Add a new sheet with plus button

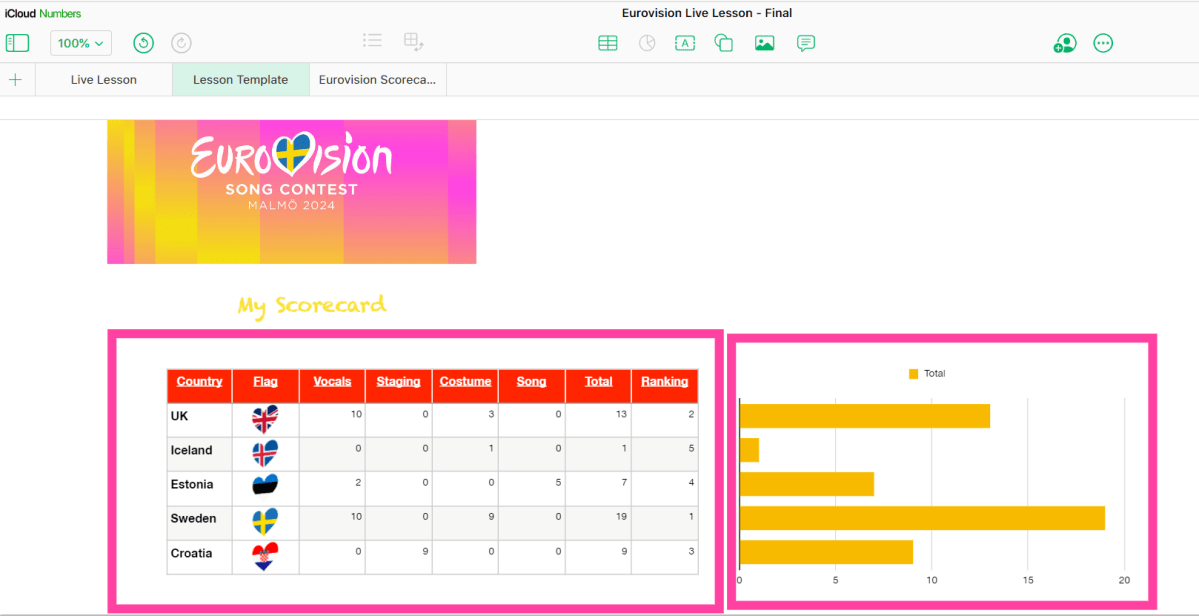point(16,80)
